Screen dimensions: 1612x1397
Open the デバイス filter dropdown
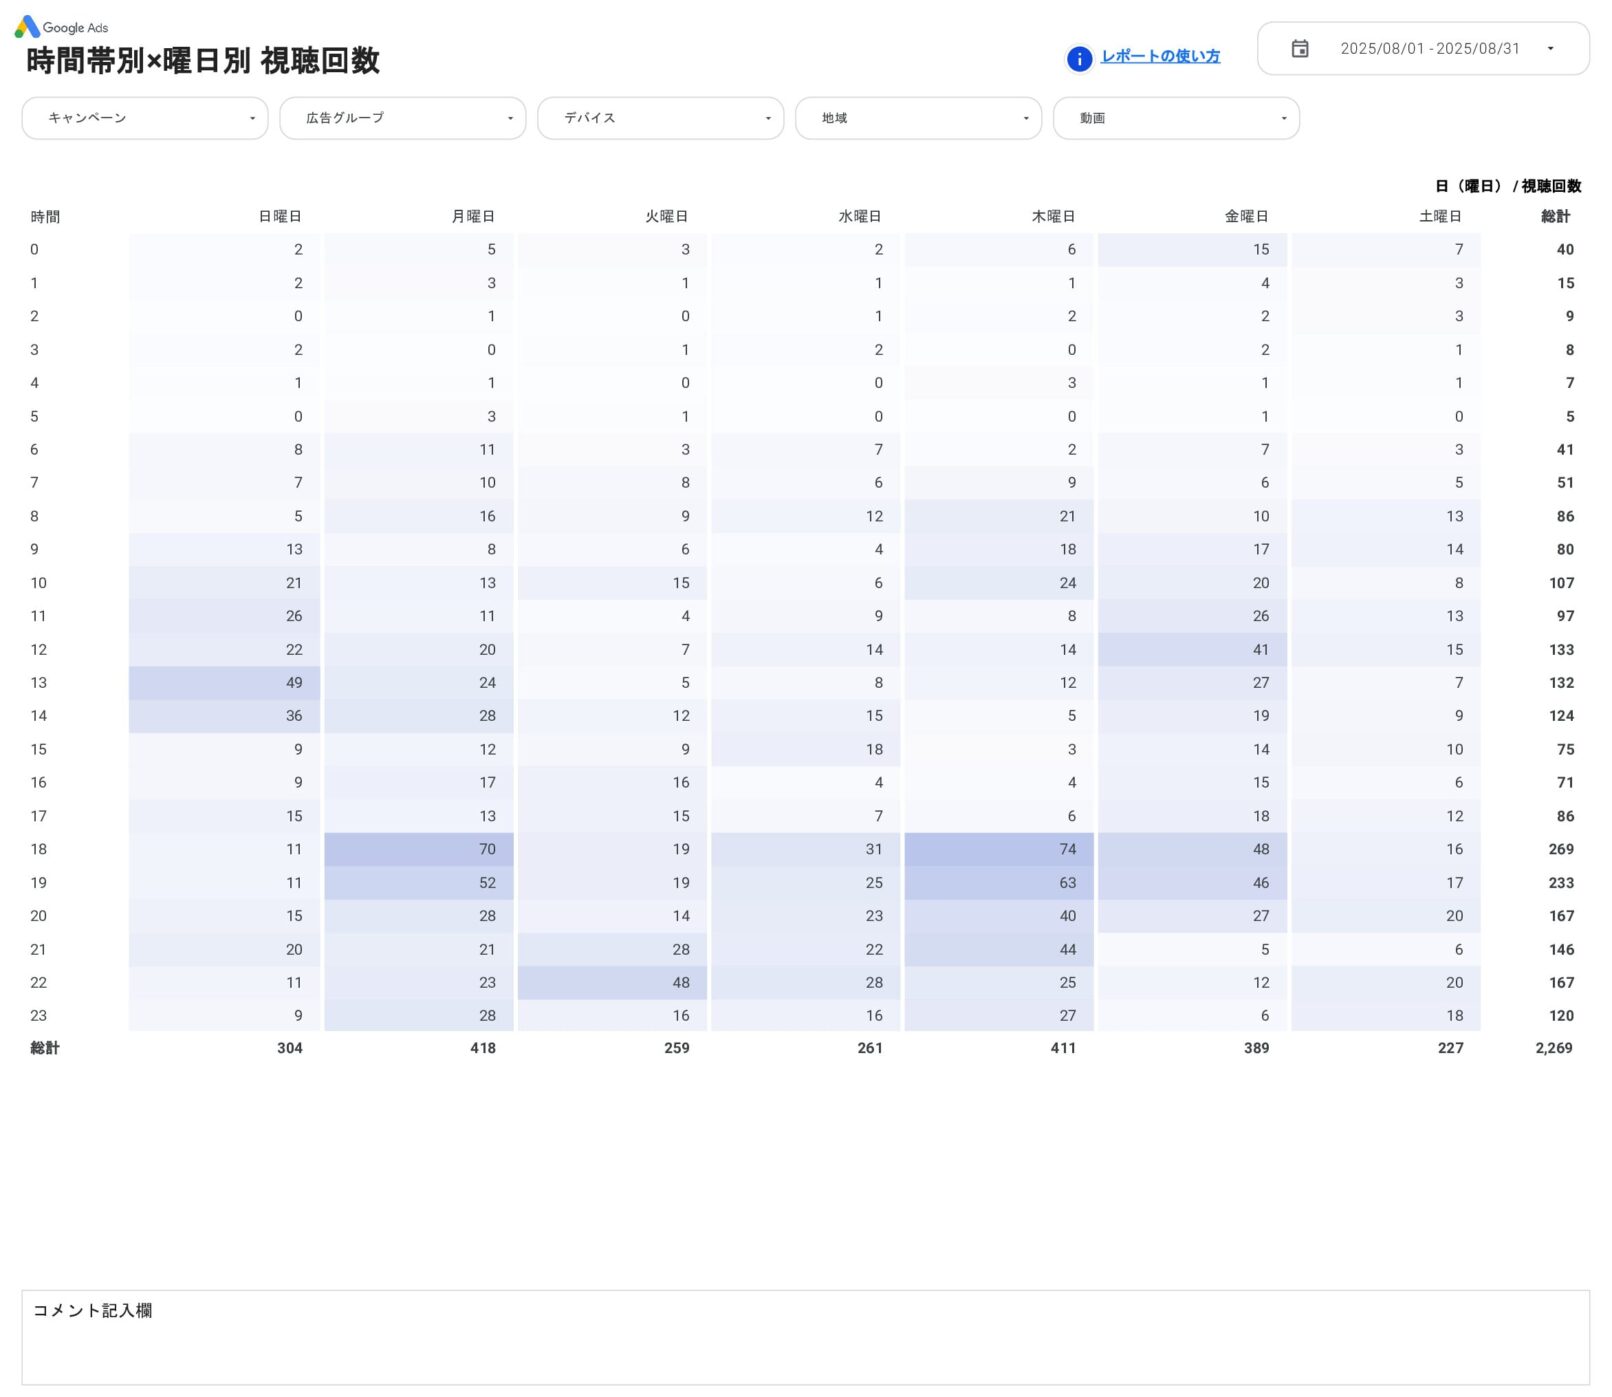(x=660, y=118)
